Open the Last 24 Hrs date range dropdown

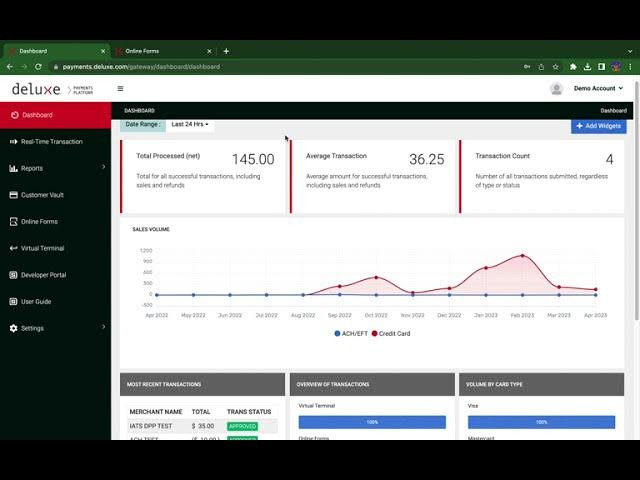point(190,124)
